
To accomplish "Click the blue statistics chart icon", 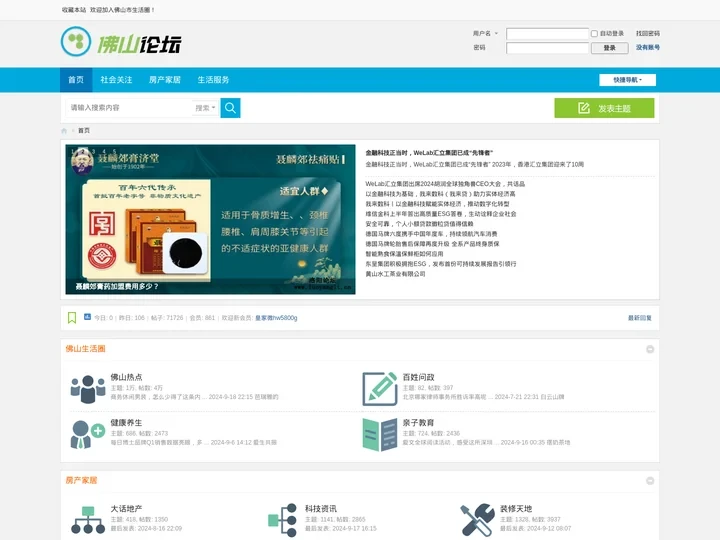I will coord(87,317).
